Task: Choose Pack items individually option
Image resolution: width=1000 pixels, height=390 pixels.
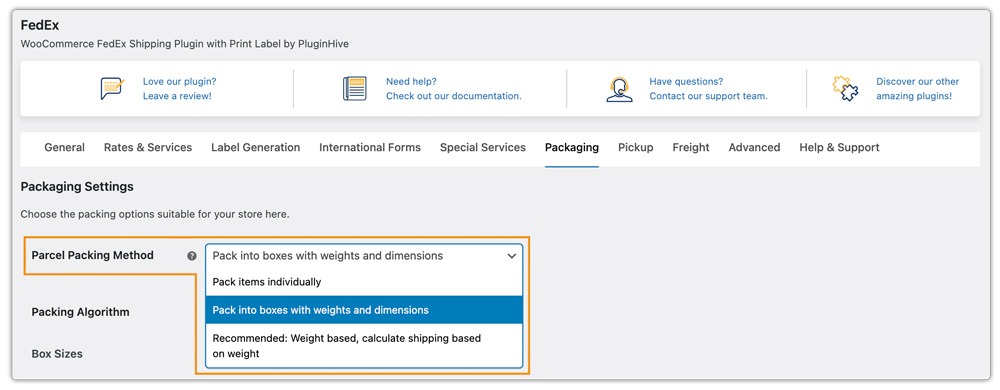Action: (364, 282)
